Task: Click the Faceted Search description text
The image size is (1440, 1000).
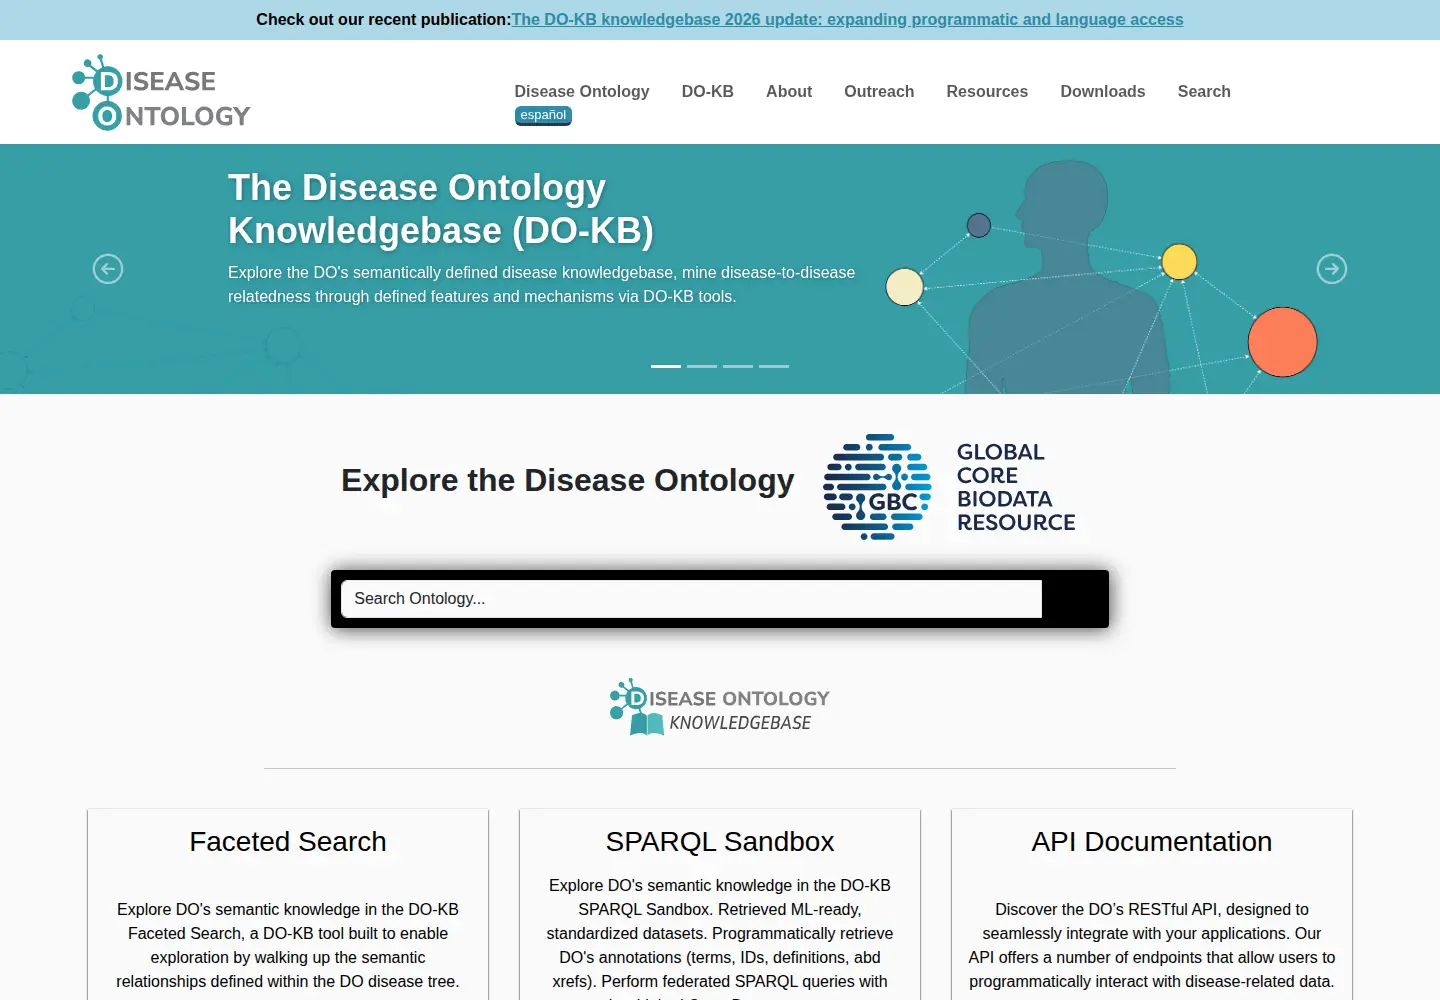Action: pos(288,945)
